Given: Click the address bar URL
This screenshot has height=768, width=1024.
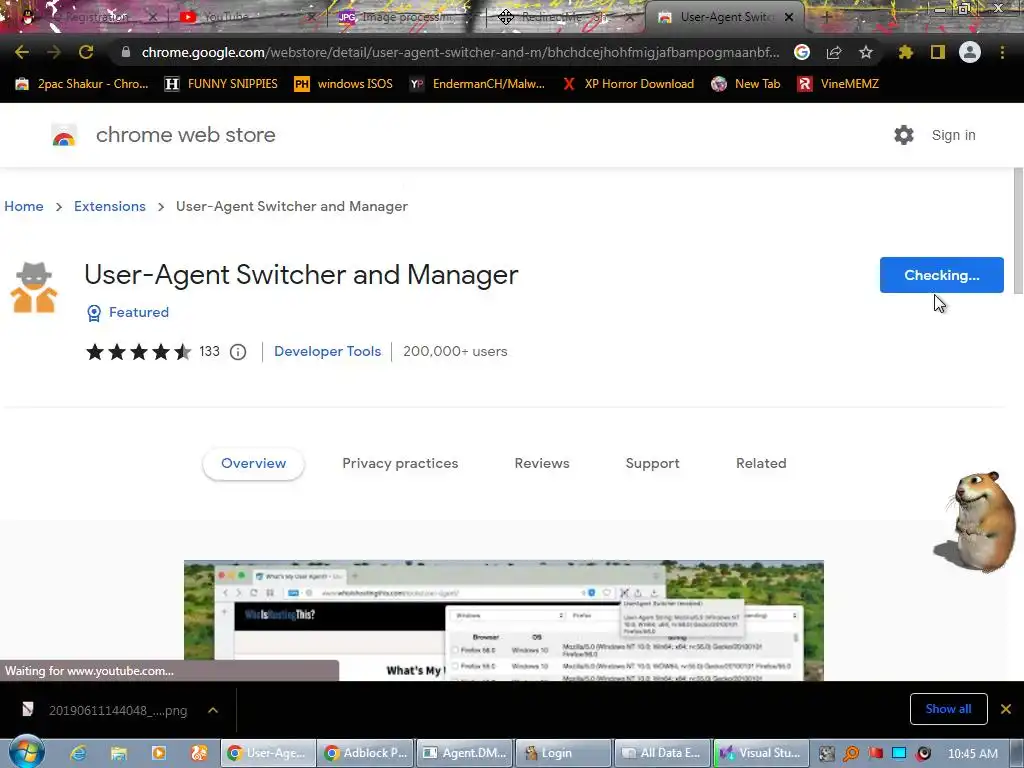Looking at the screenshot, I should tap(460, 52).
